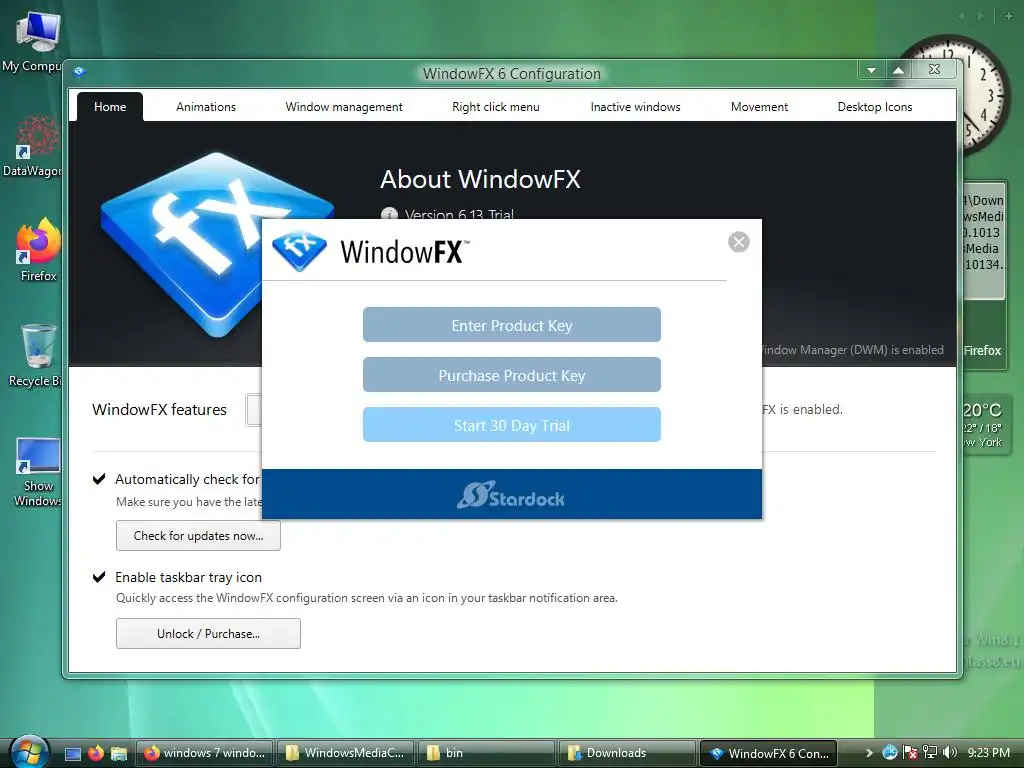Click the 9:23 PM taskbar clock
Viewport: 1024px width, 768px height.
(x=989, y=753)
